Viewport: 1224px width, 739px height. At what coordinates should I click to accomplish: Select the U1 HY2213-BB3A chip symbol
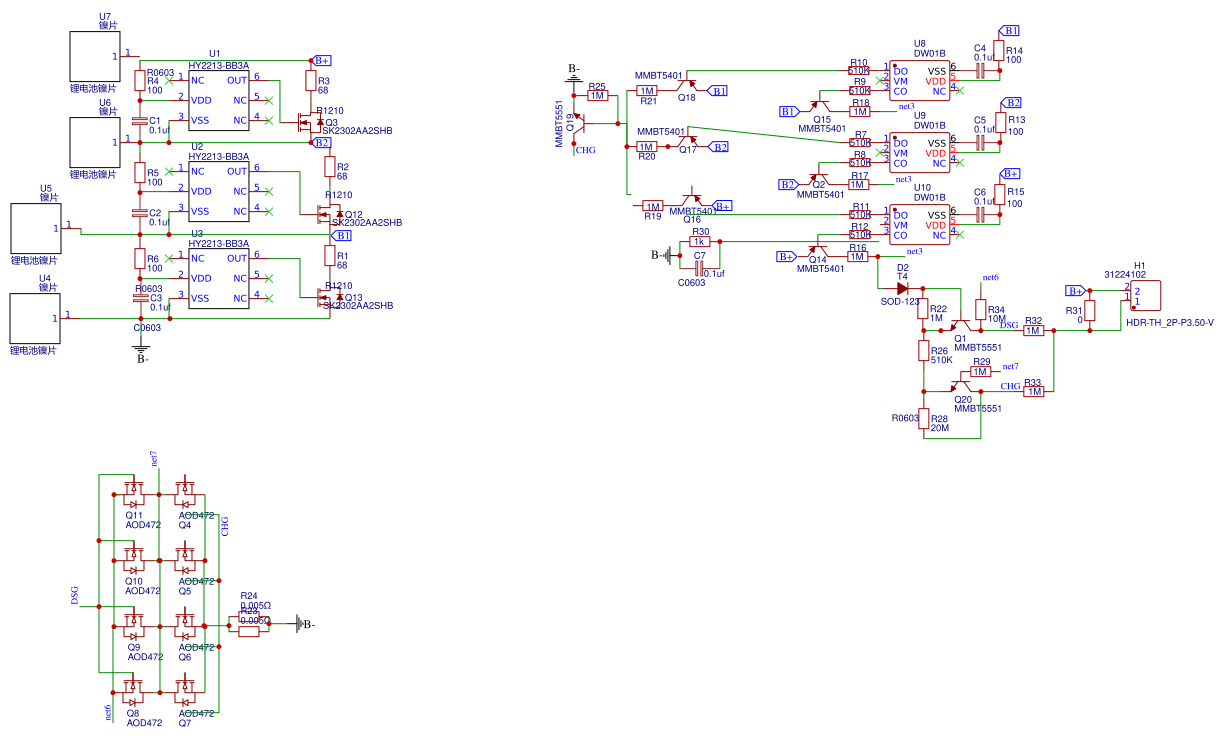click(219, 100)
